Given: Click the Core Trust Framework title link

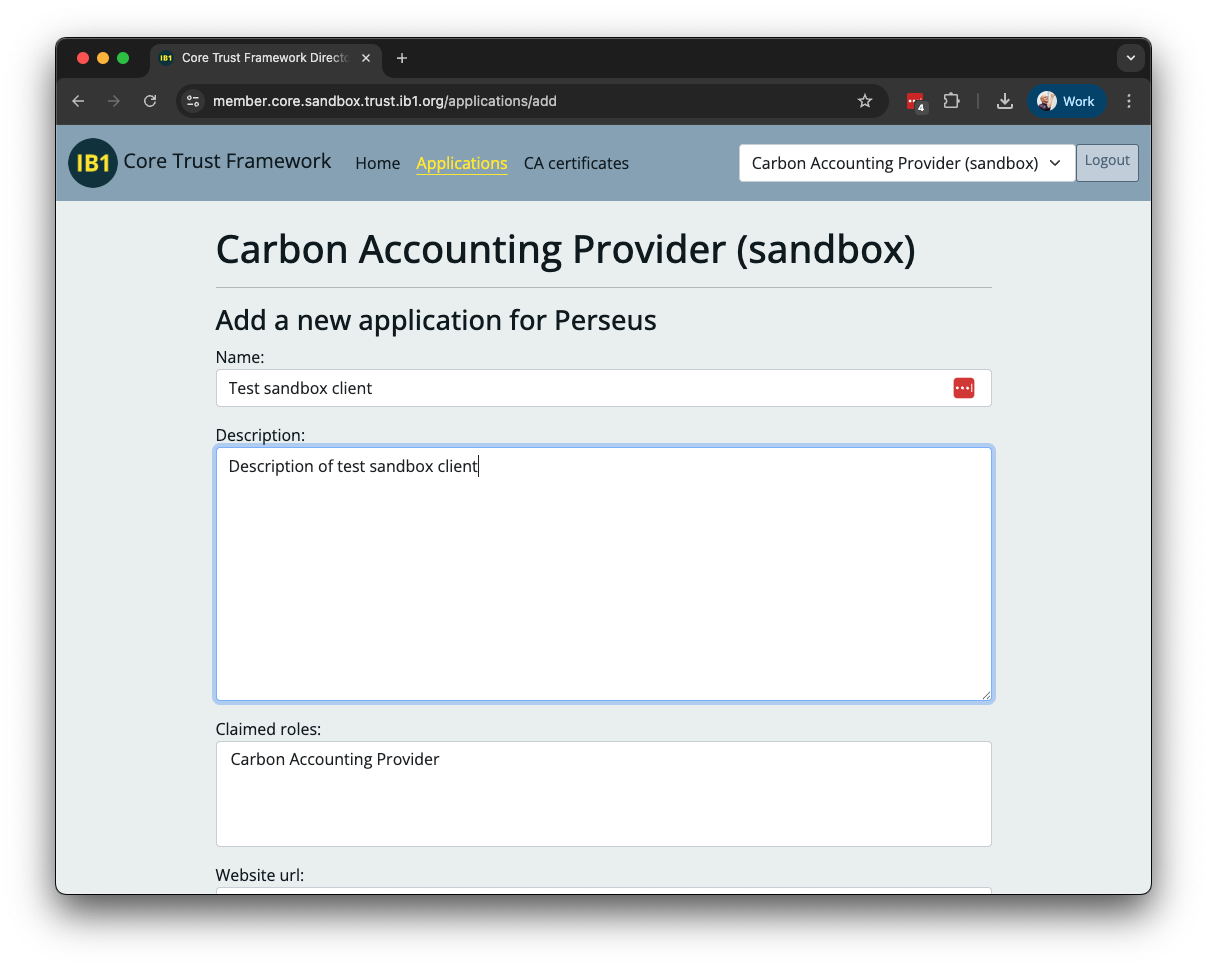Looking at the screenshot, I should pyautogui.click(x=227, y=161).
